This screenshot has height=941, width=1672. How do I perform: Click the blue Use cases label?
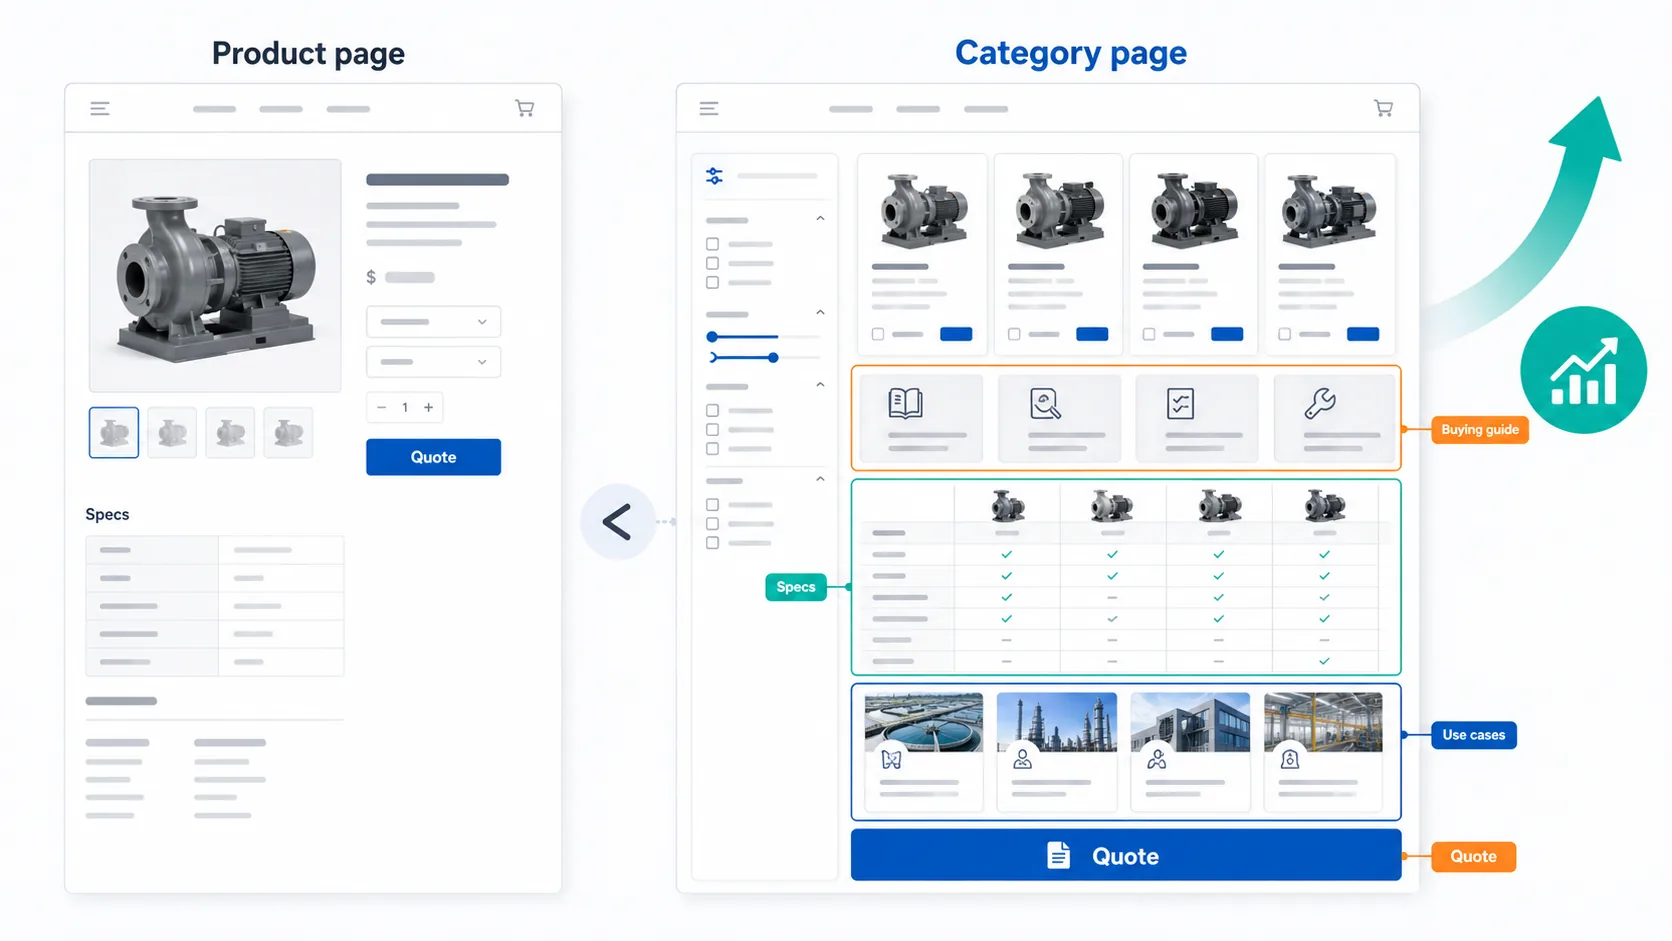tap(1474, 735)
